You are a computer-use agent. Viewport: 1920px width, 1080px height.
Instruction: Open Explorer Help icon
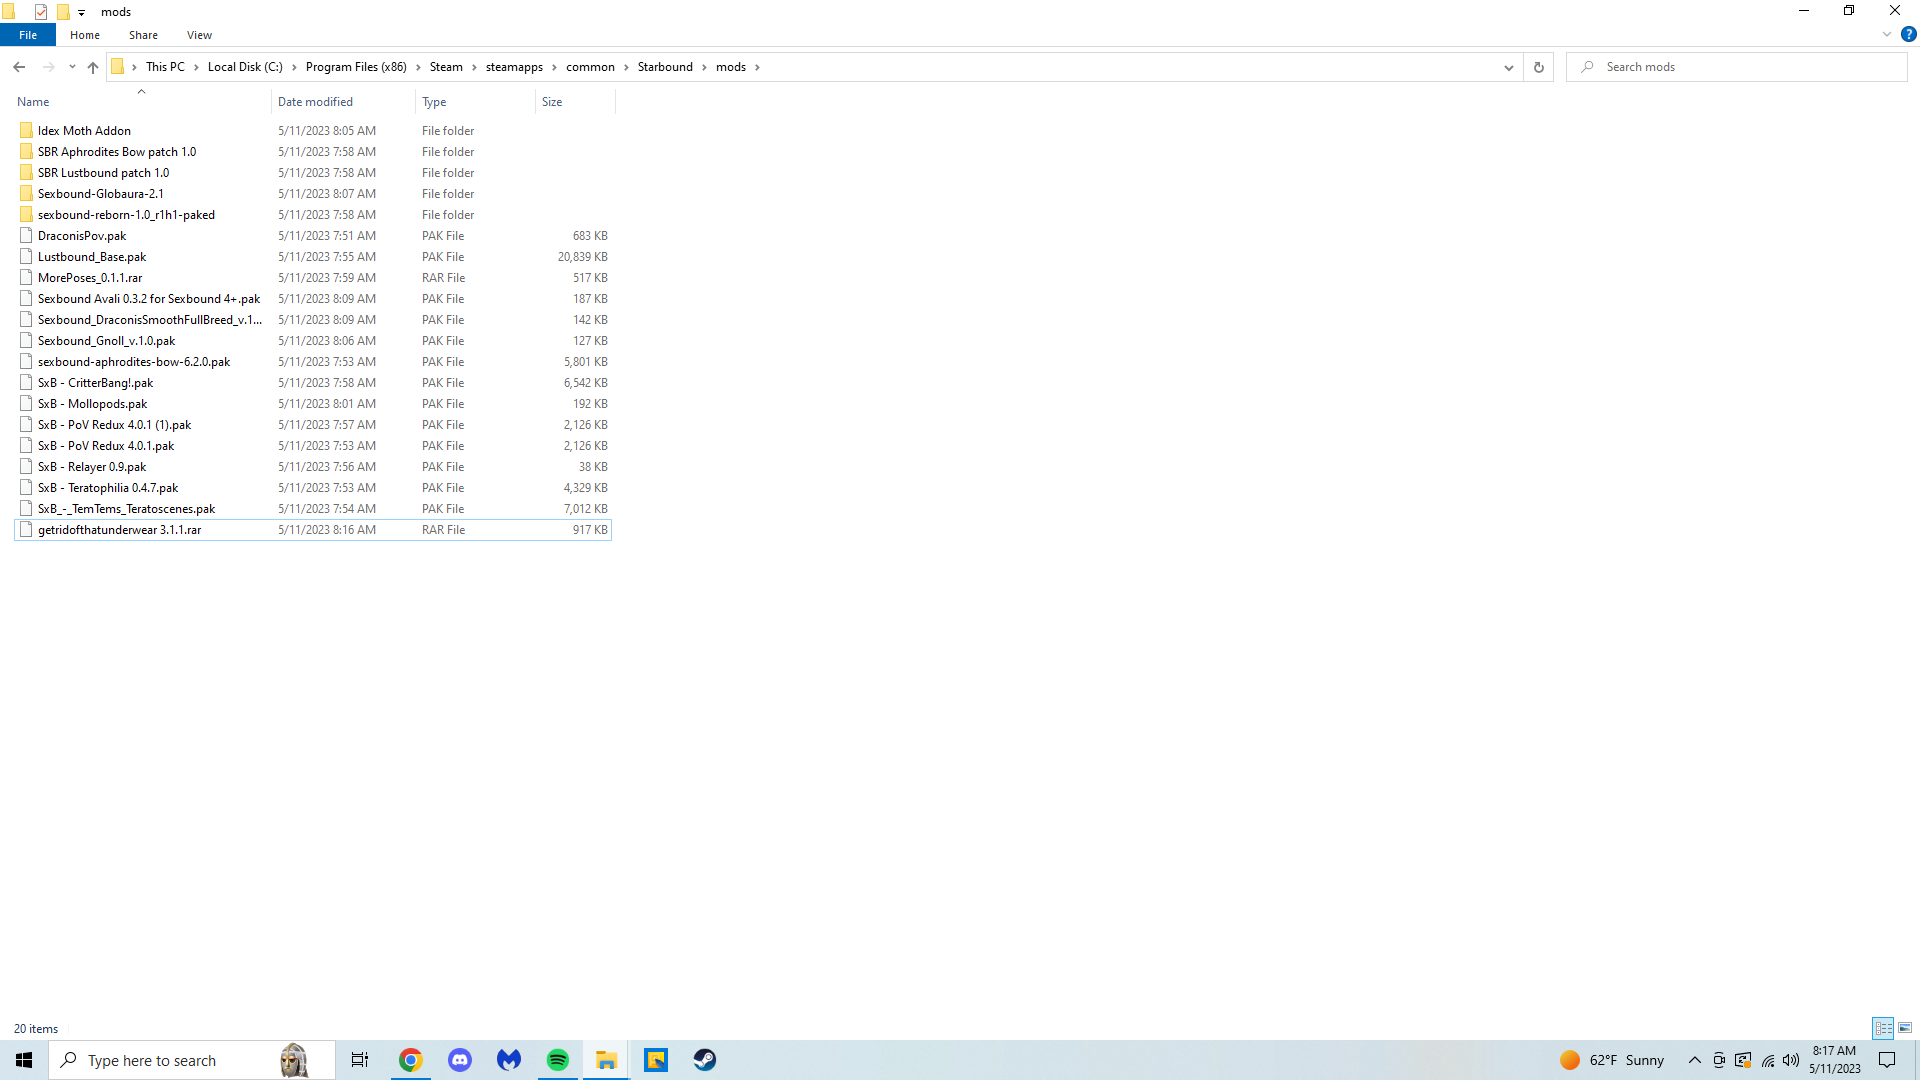tap(1908, 35)
